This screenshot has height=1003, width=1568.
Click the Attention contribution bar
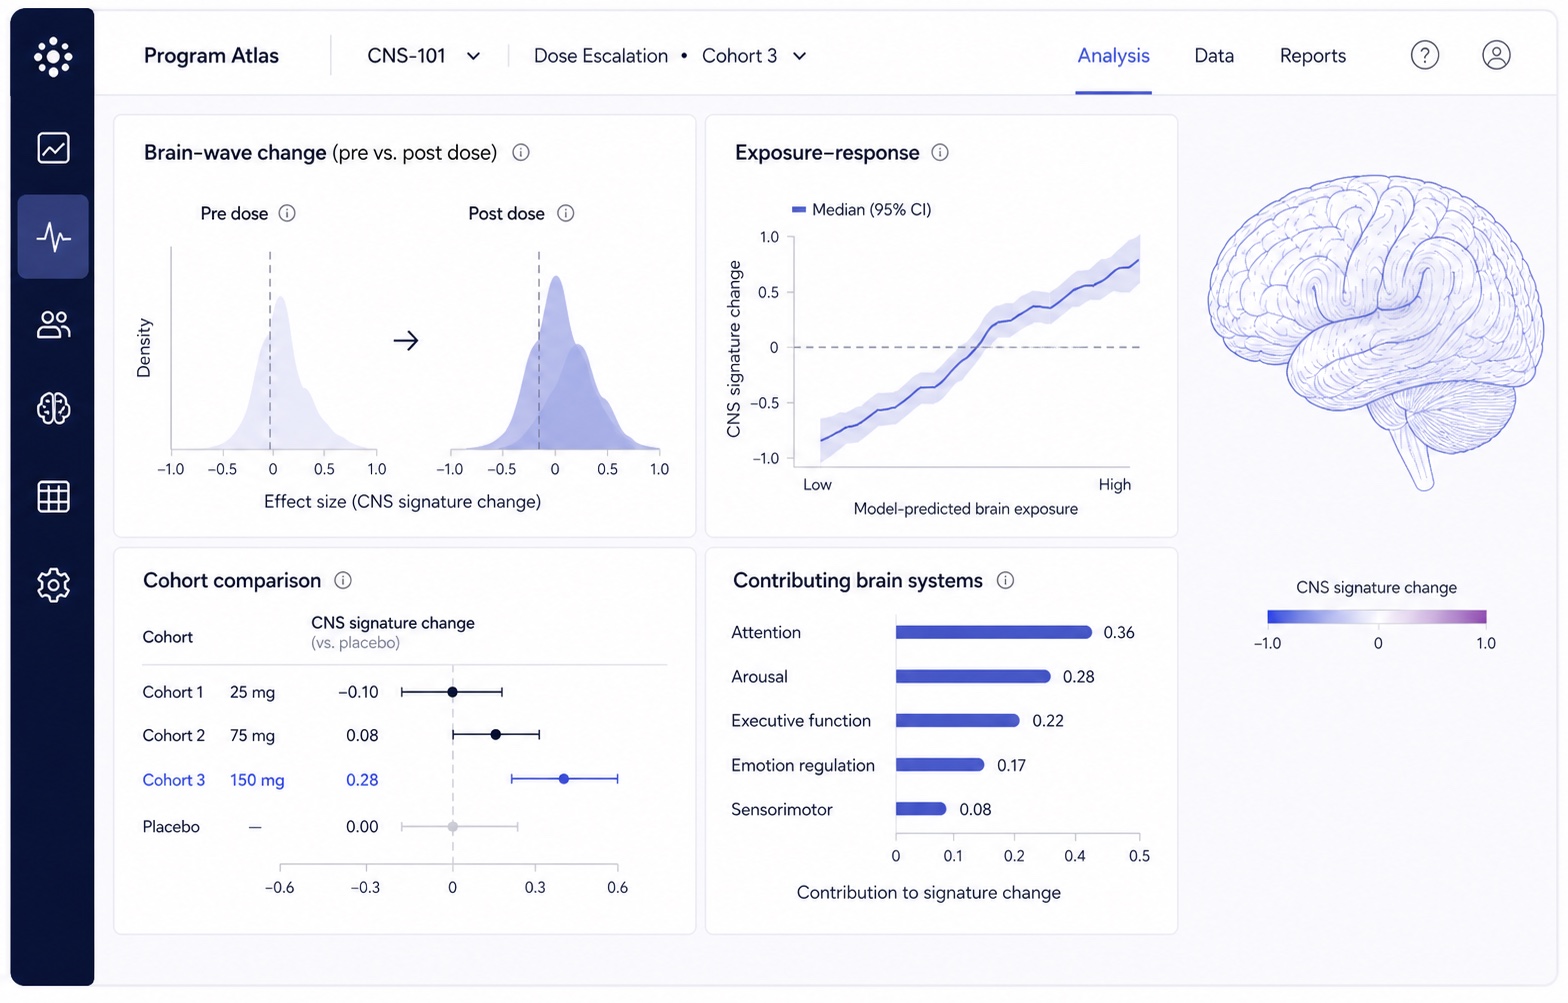pos(994,632)
